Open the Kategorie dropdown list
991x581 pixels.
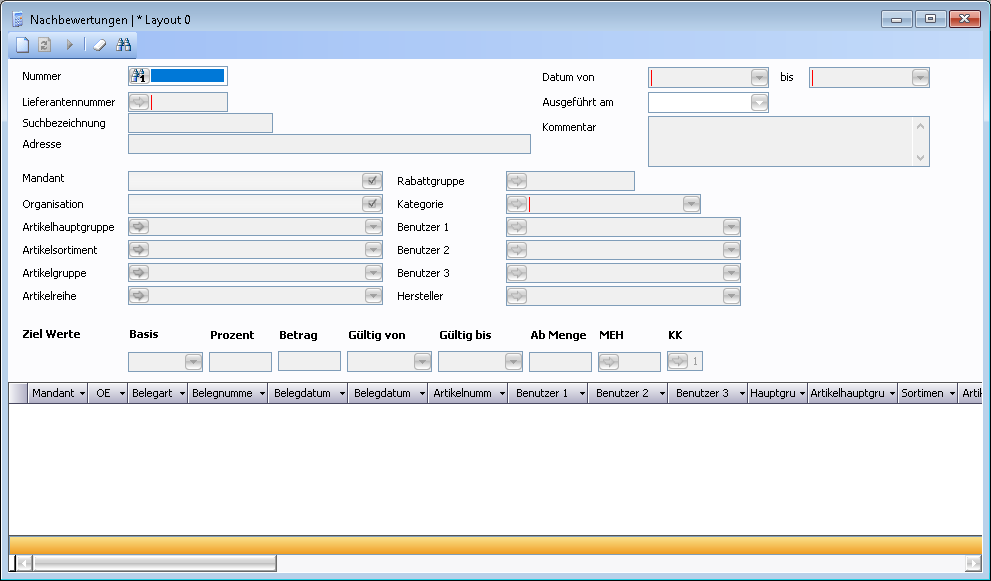[x=691, y=204]
